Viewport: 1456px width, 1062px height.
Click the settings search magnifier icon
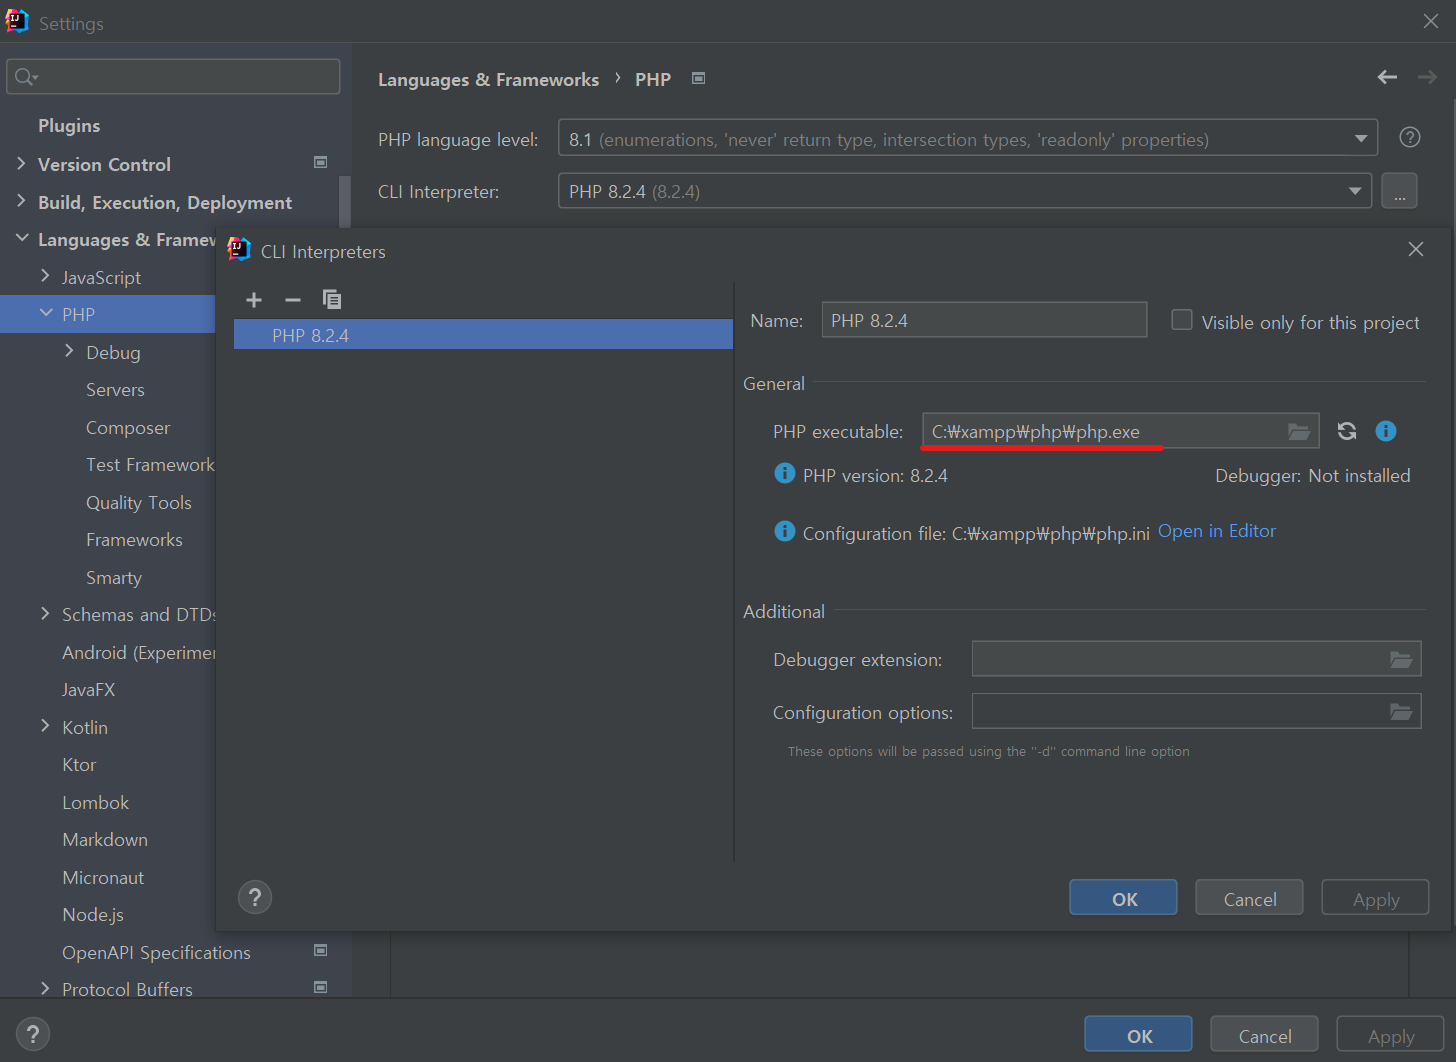26,77
